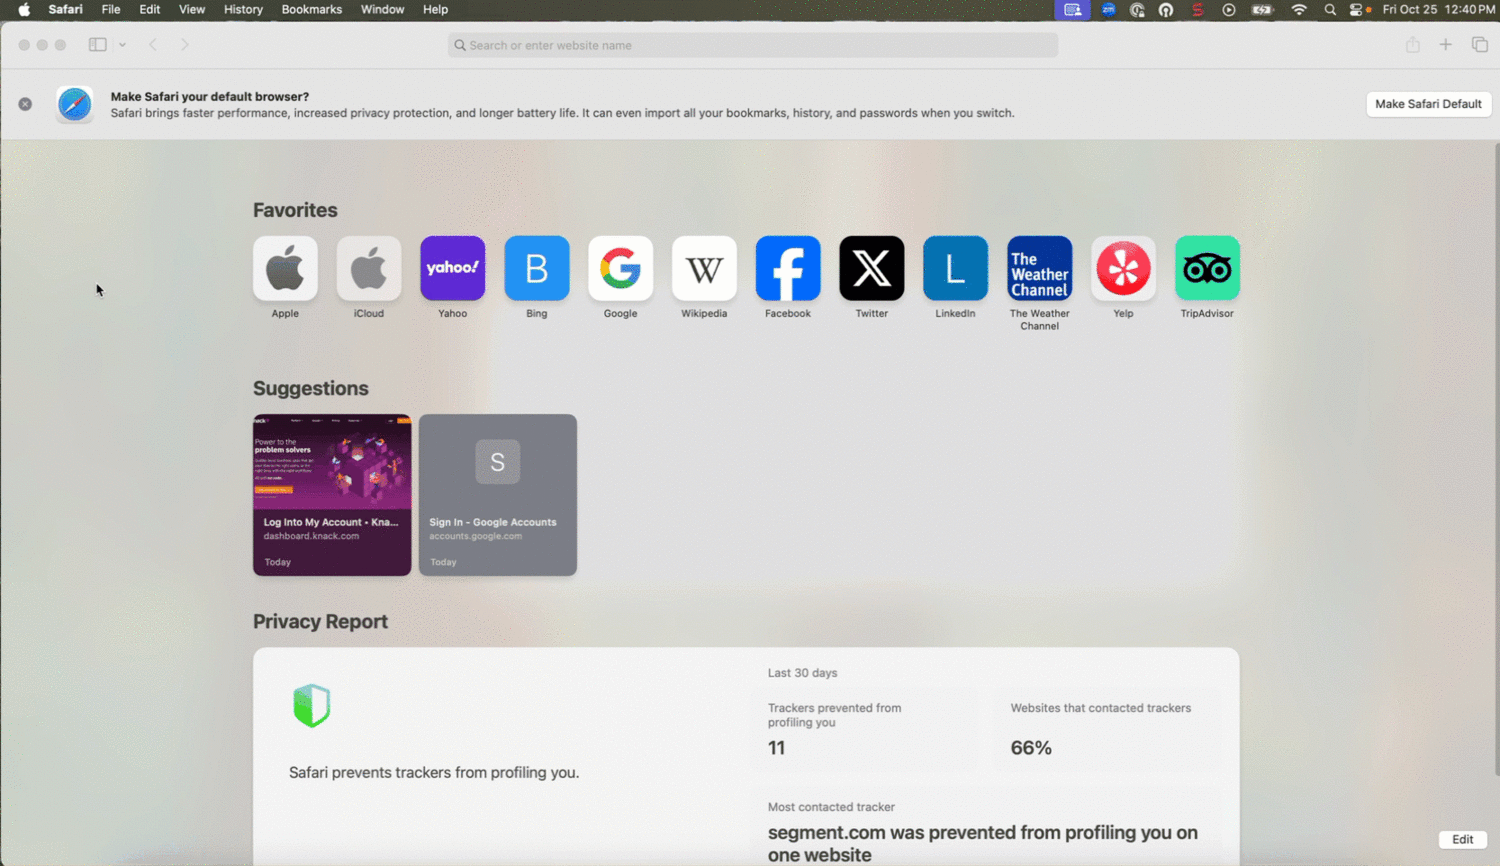Open the Yahoo favorite icon
Image resolution: width=1500 pixels, height=866 pixels.
point(452,268)
